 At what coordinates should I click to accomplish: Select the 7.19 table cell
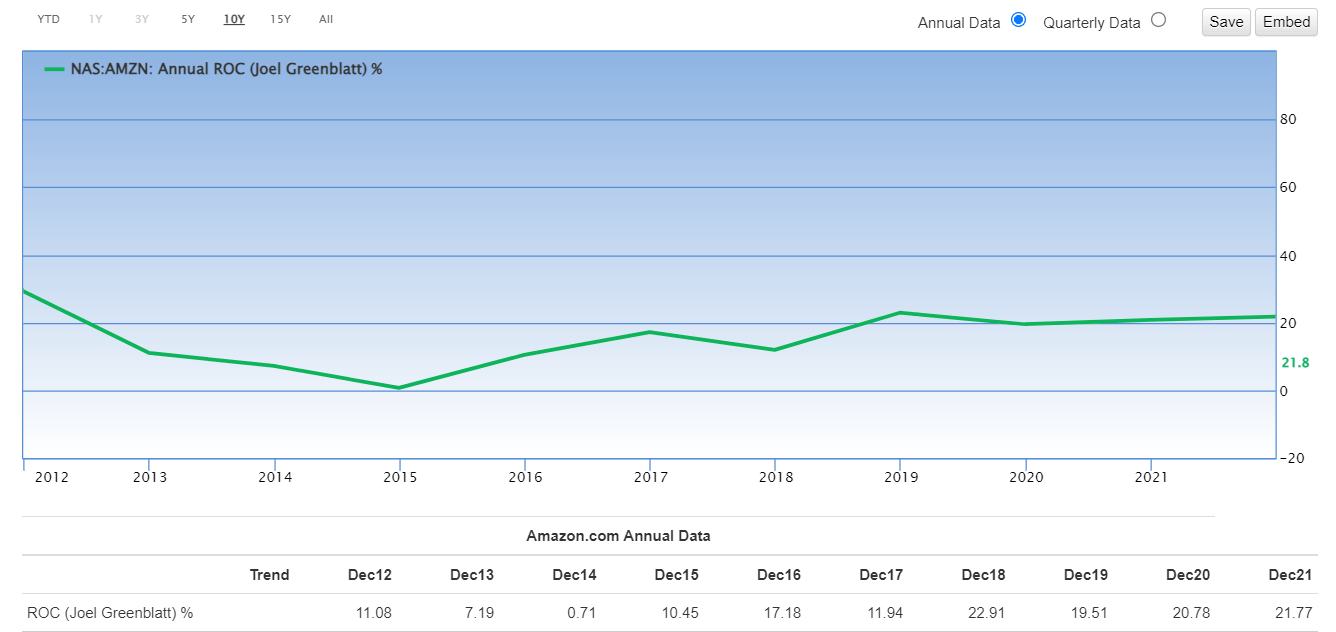(481, 613)
